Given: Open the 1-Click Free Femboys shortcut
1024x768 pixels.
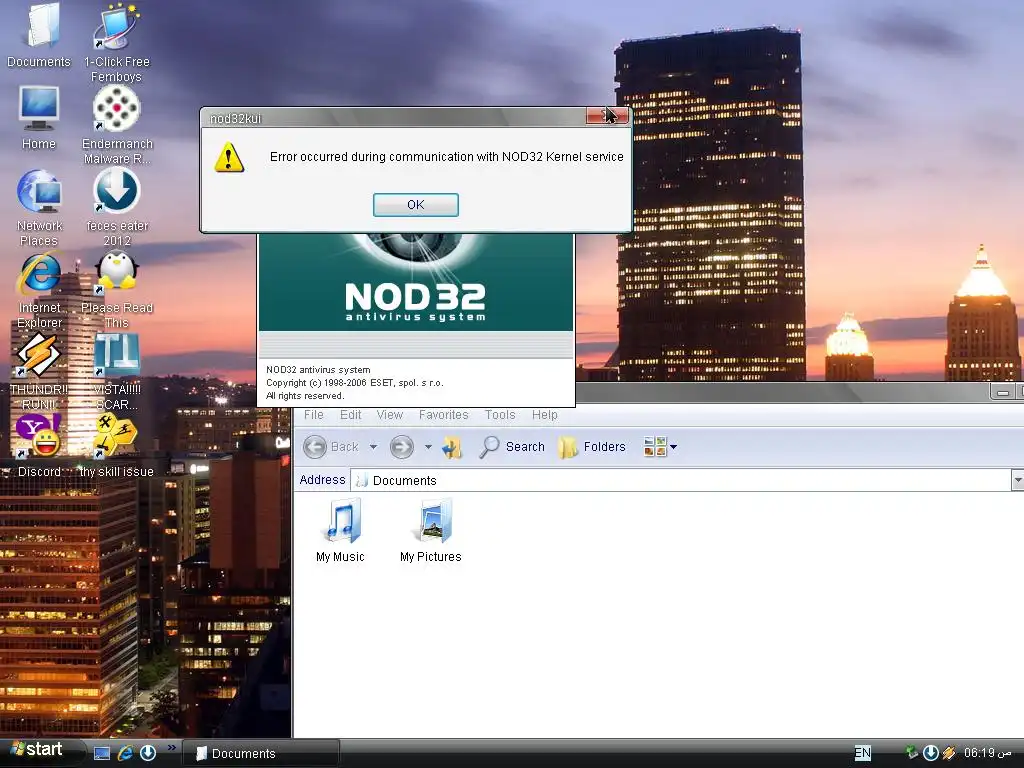Looking at the screenshot, I should (x=116, y=43).
